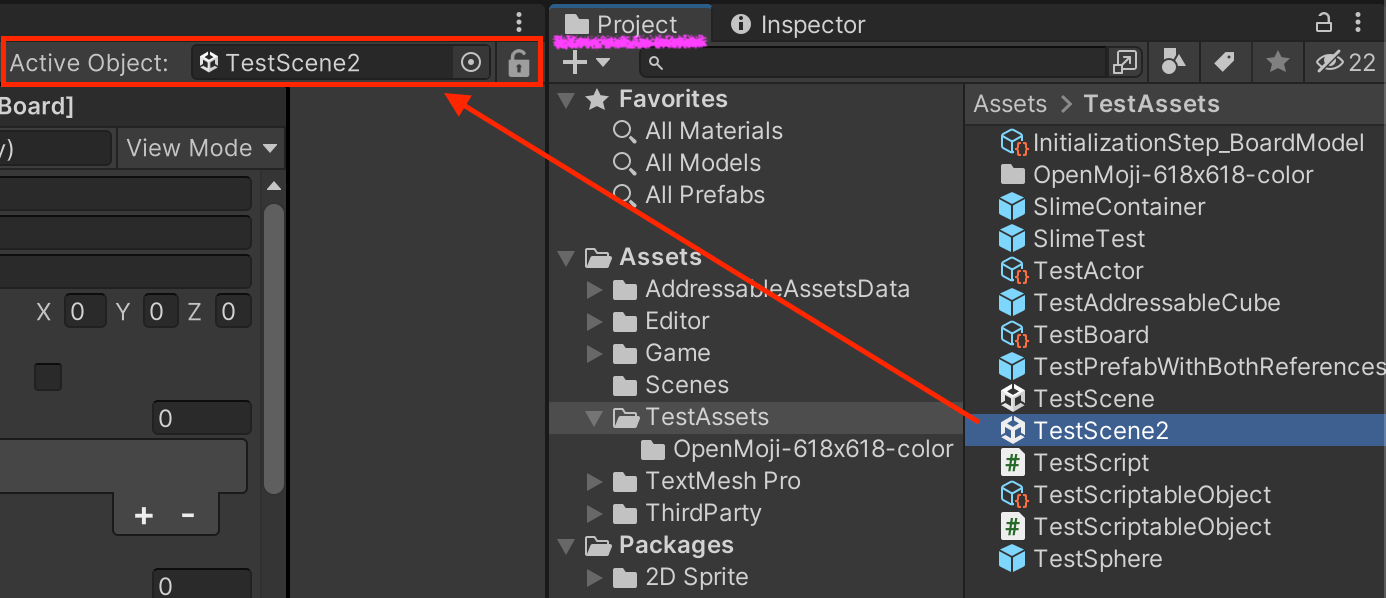
Task: Collapse the TestAssets folder arrow
Action: (594, 417)
